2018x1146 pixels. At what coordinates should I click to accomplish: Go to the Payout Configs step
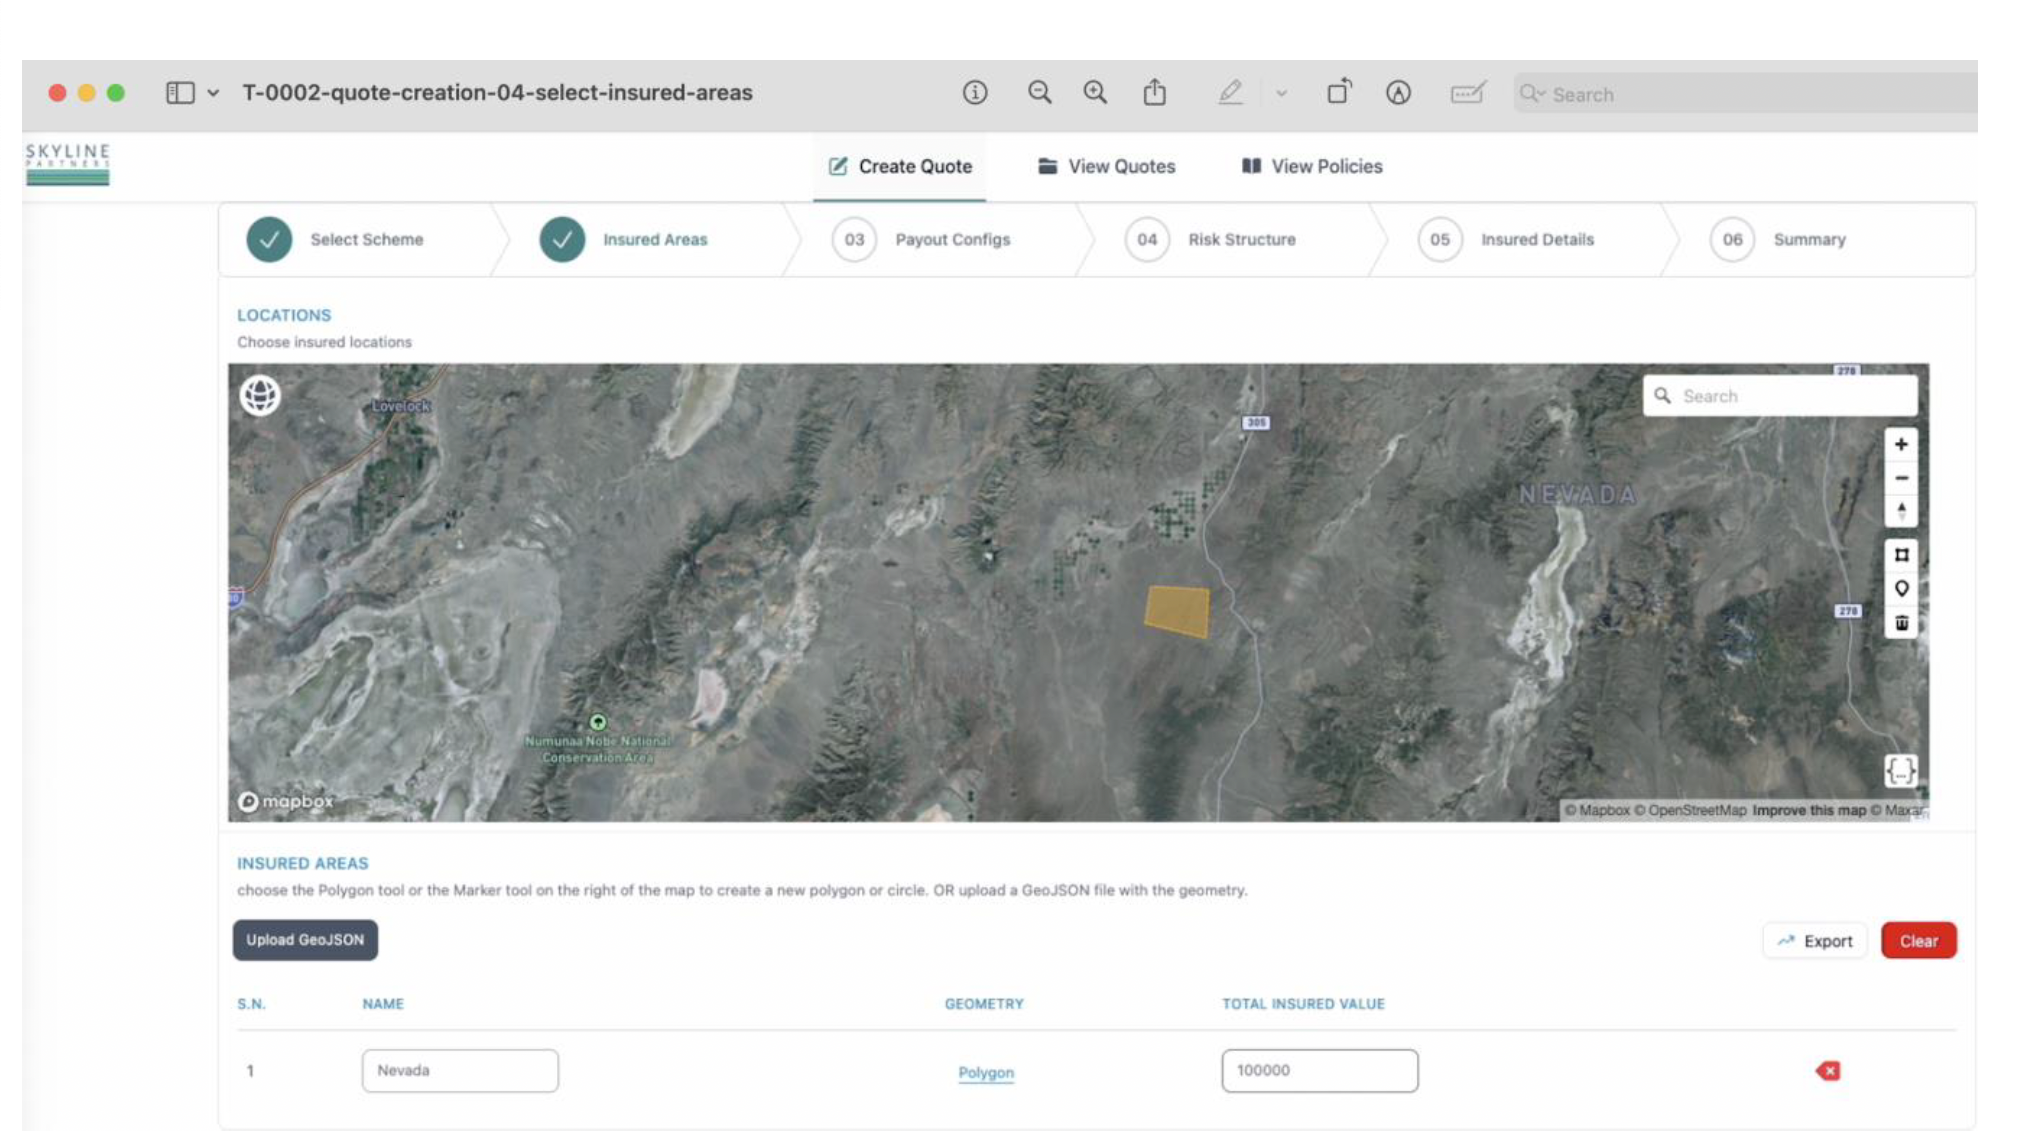[951, 240]
